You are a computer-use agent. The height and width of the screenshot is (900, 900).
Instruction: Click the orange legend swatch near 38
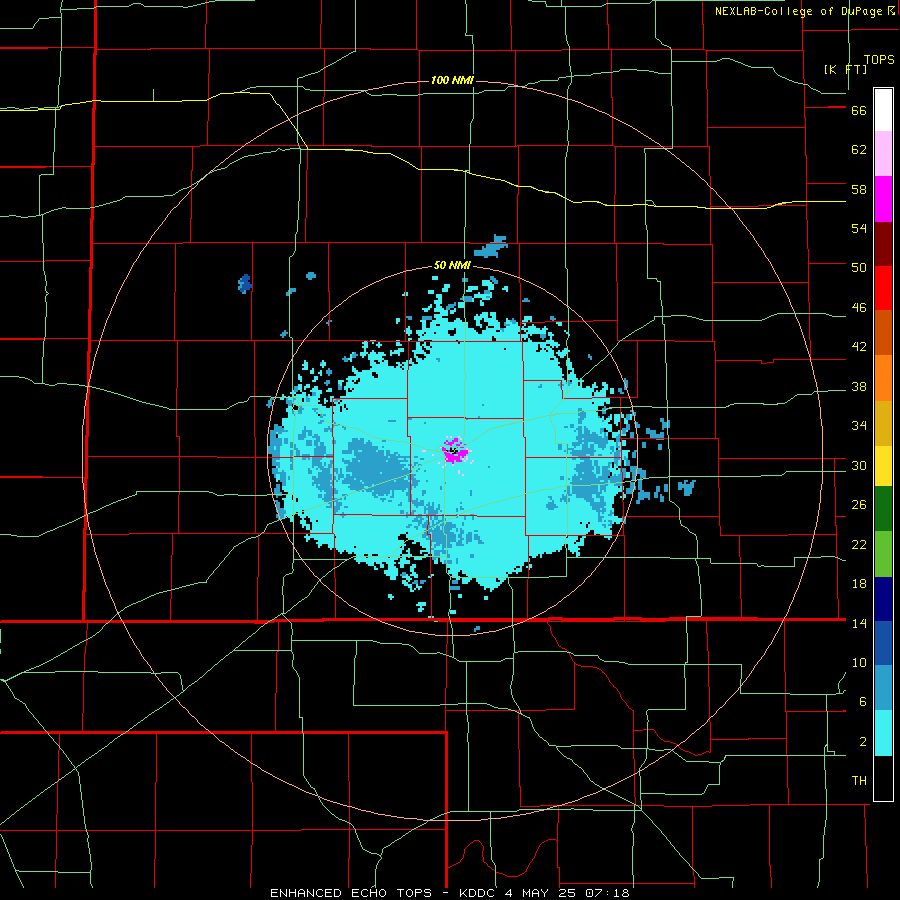coord(883,377)
